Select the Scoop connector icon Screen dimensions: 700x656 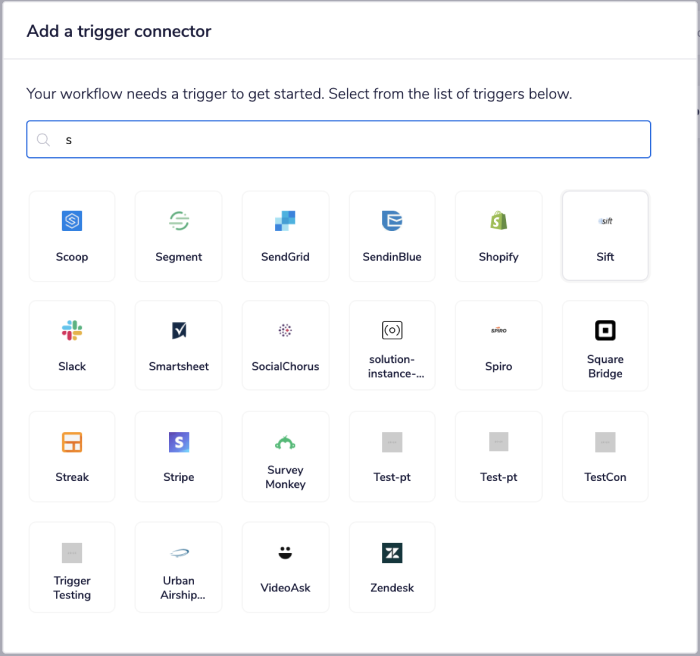(72, 222)
